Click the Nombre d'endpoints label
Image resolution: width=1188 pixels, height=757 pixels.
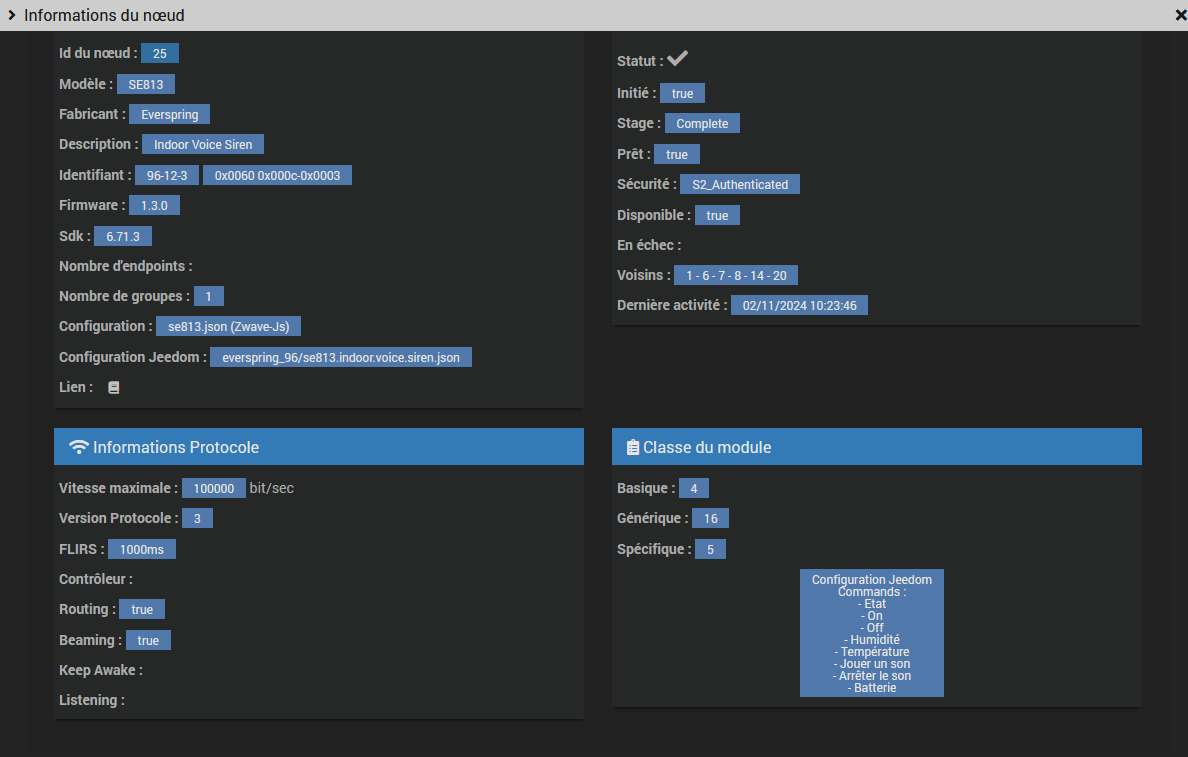[x=126, y=266]
